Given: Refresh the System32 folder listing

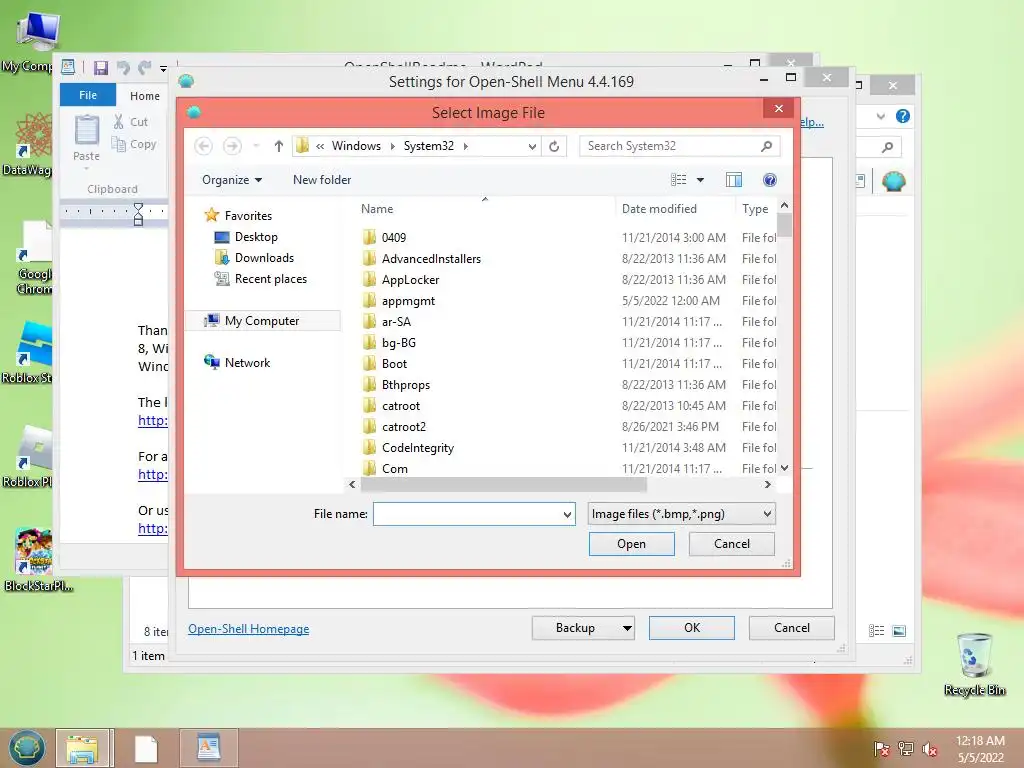Looking at the screenshot, I should tap(554, 146).
